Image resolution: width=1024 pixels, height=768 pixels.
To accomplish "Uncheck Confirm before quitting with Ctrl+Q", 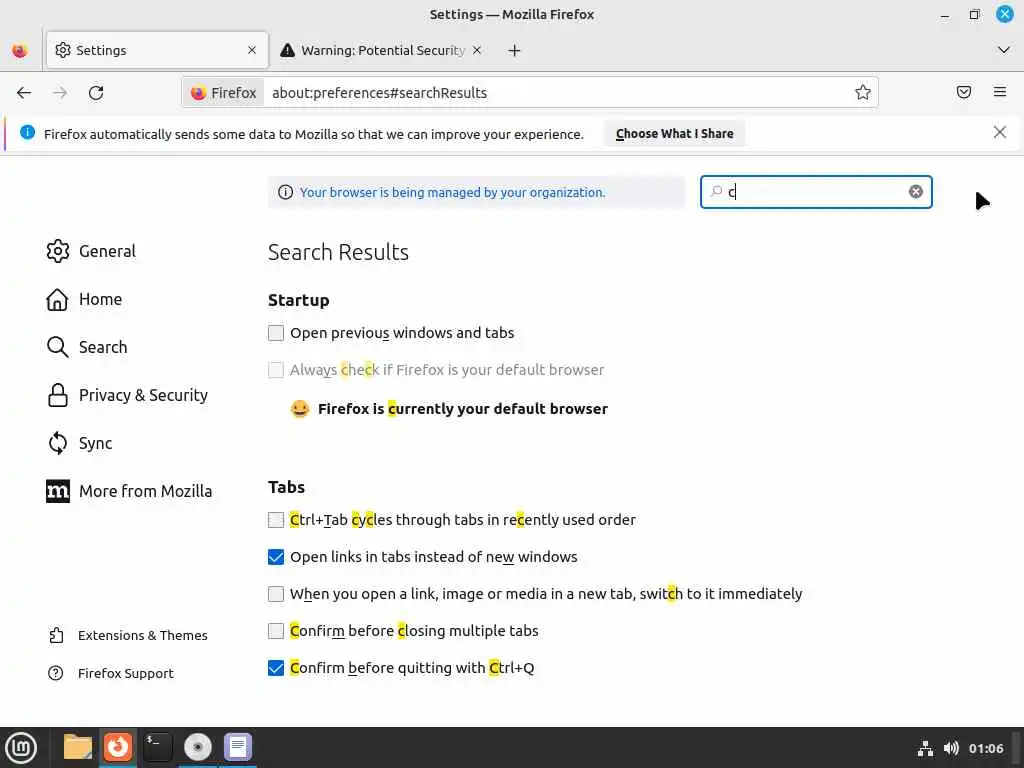I will click(276, 668).
